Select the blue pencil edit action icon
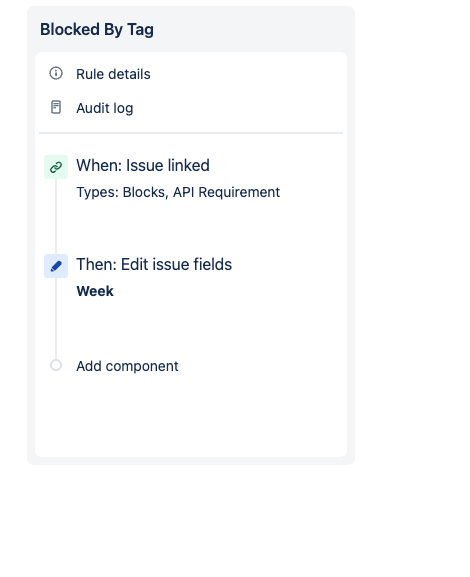This screenshot has width=470, height=577. click(56, 266)
